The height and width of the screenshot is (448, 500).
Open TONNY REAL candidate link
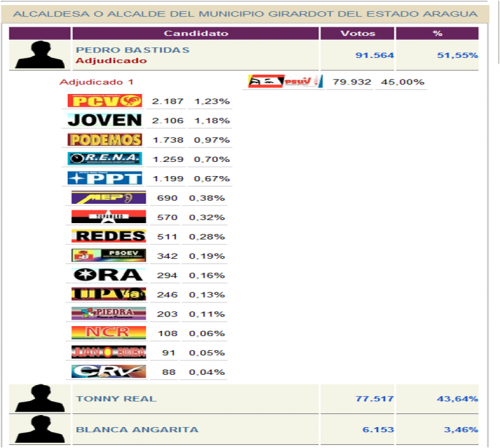click(116, 399)
